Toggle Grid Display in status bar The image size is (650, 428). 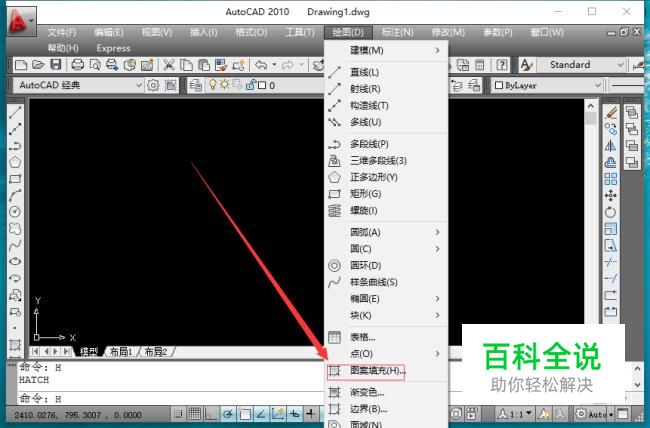(194, 413)
